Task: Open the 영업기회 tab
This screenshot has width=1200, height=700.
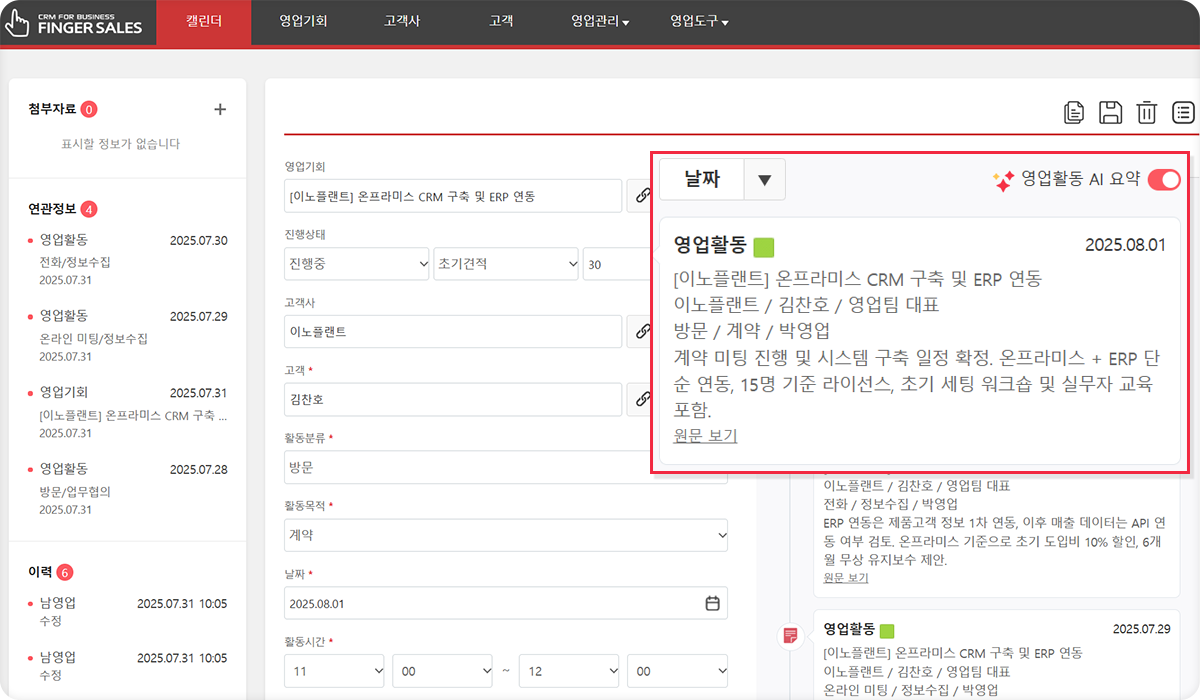Action: pyautogui.click(x=302, y=21)
